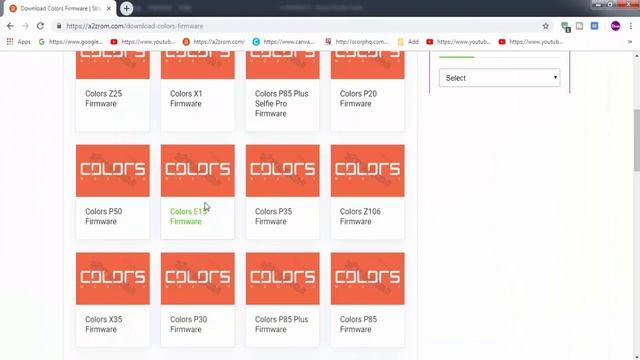This screenshot has height=360, width=640.
Task: Go back to the previous page
Action: pyautogui.click(x=10, y=26)
